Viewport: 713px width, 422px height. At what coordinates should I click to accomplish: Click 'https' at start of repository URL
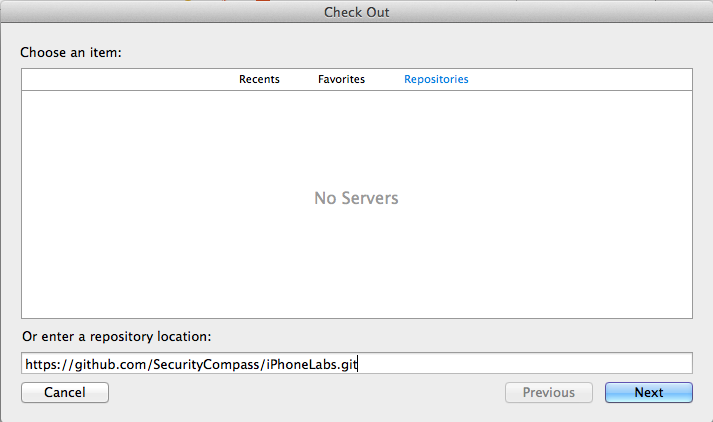coord(41,364)
